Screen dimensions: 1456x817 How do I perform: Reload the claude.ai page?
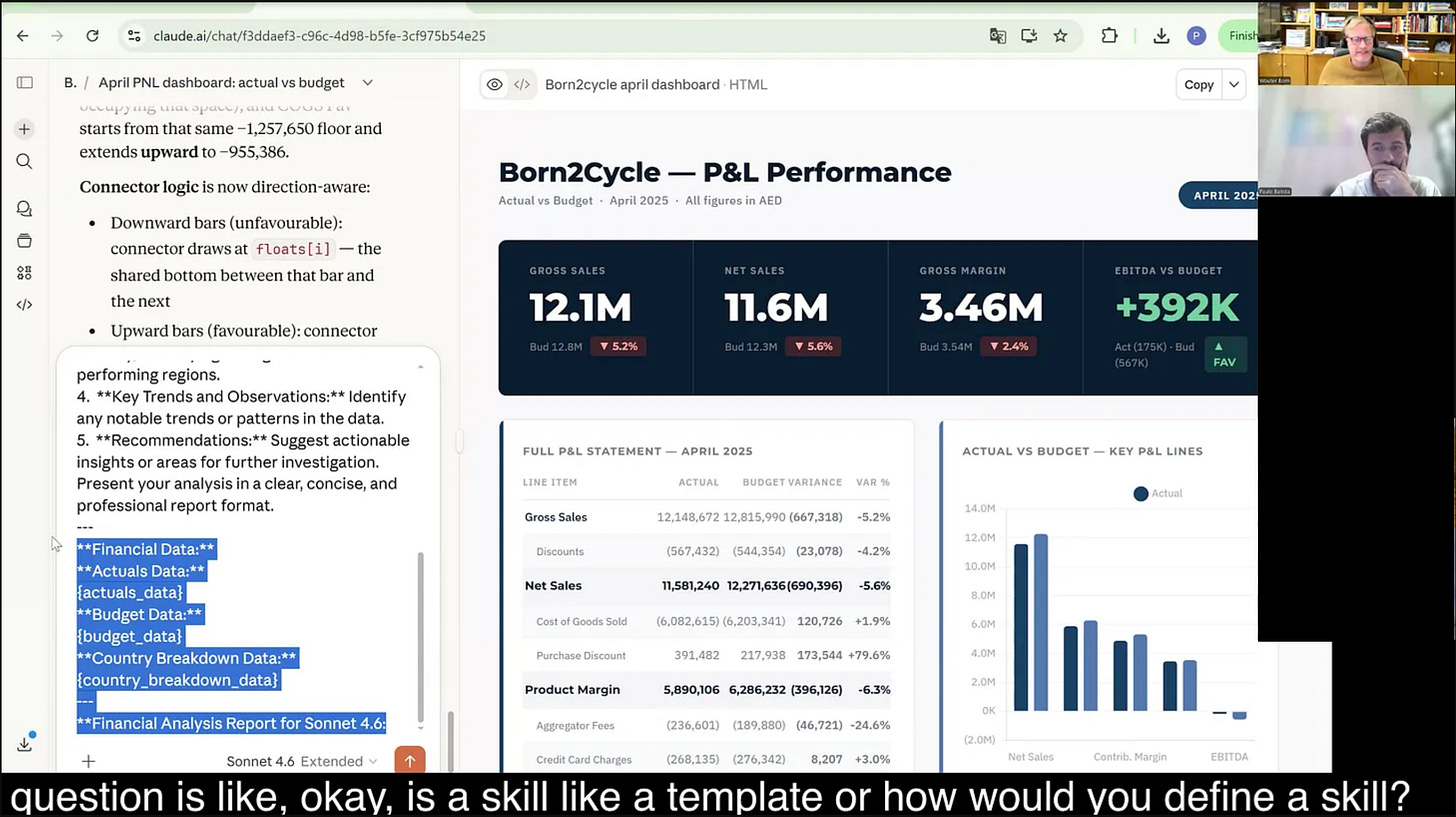(x=92, y=35)
